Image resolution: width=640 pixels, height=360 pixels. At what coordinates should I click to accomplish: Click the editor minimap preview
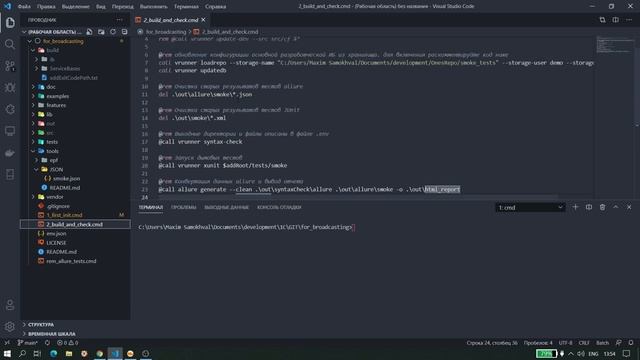[614, 45]
